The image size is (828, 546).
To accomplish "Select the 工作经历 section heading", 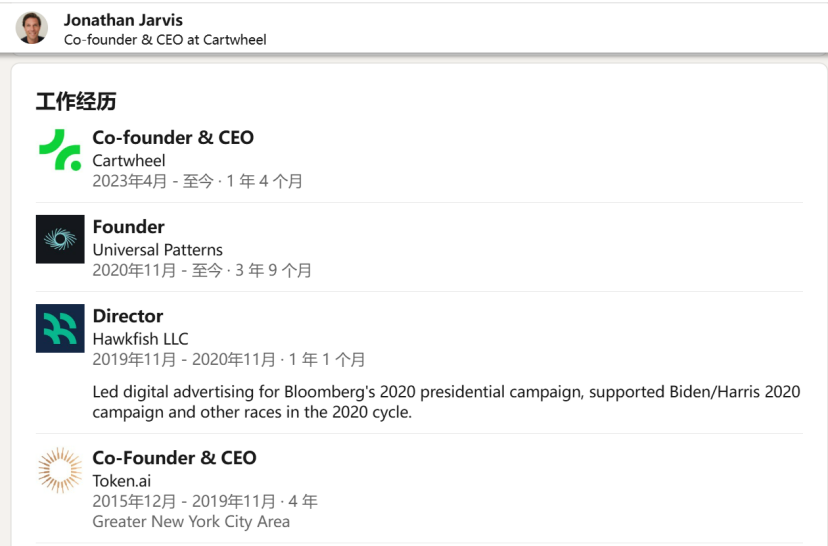I will tap(76, 101).
